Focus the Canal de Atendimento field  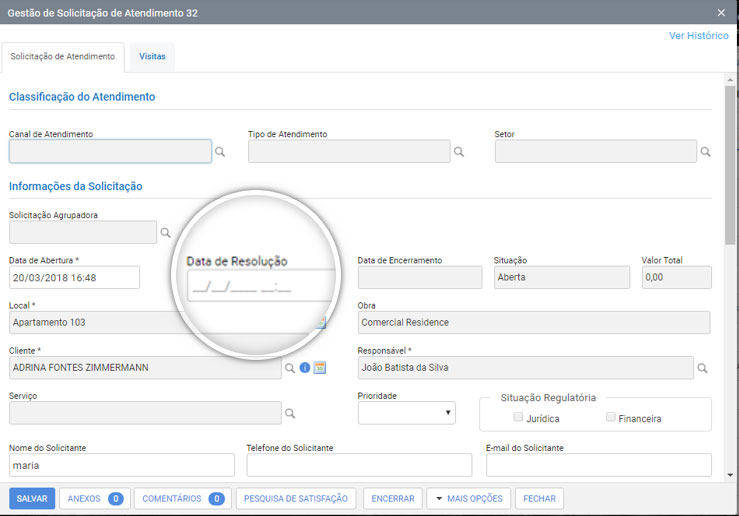pyautogui.click(x=110, y=151)
